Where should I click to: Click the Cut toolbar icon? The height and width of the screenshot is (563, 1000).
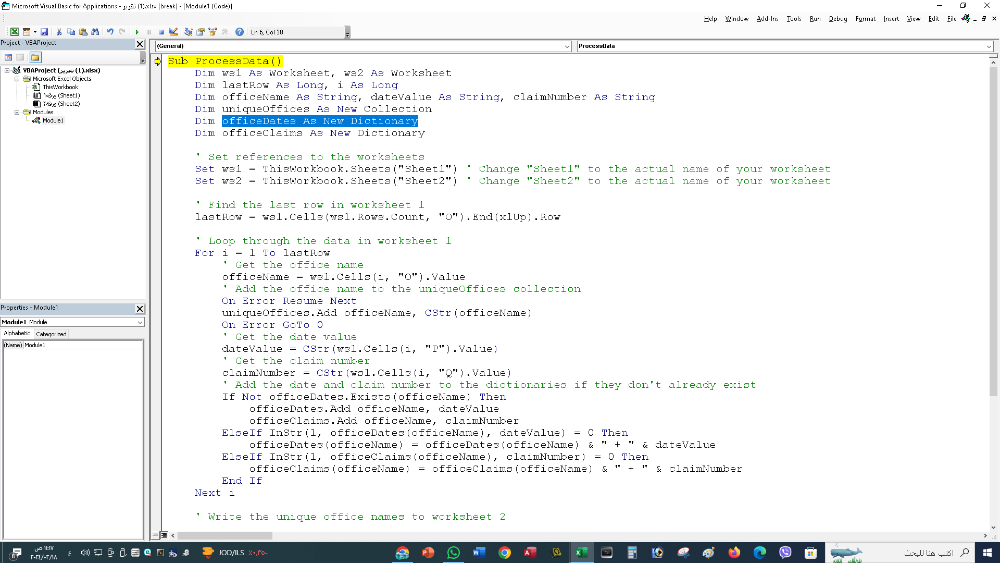(x=59, y=32)
